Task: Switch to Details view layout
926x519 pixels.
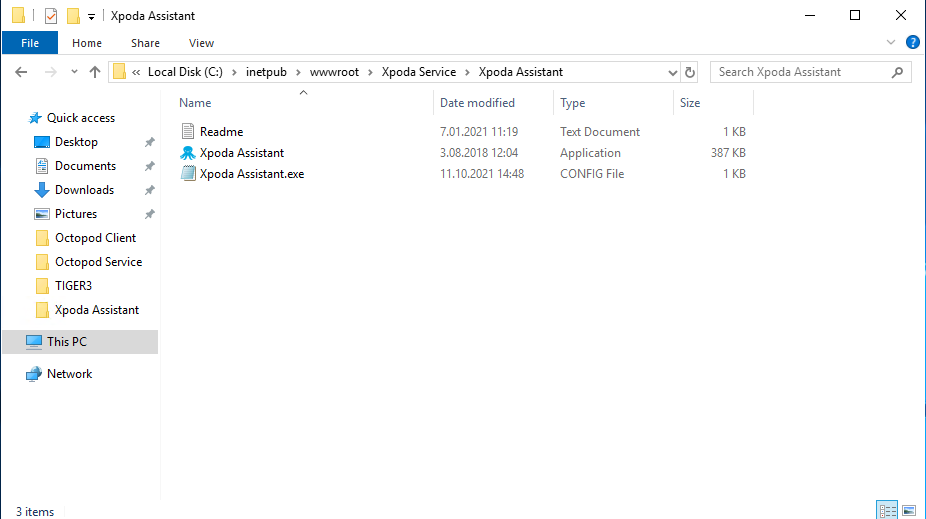Action: click(x=887, y=510)
